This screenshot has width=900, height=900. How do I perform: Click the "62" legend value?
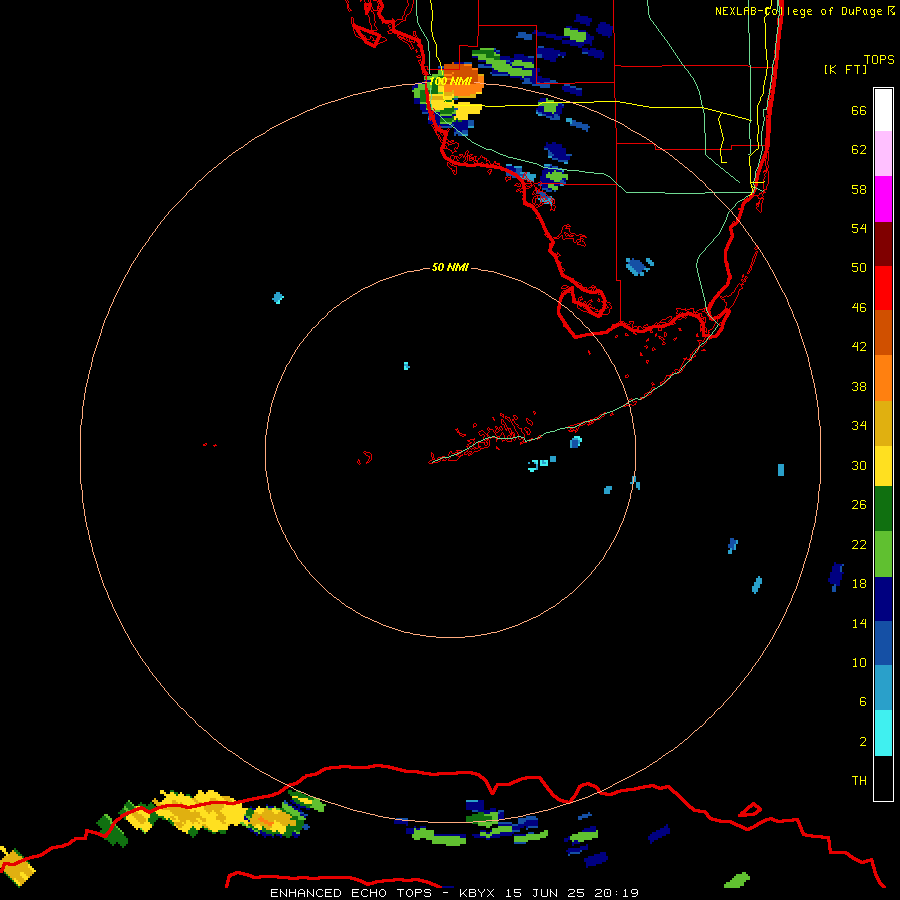click(x=859, y=150)
